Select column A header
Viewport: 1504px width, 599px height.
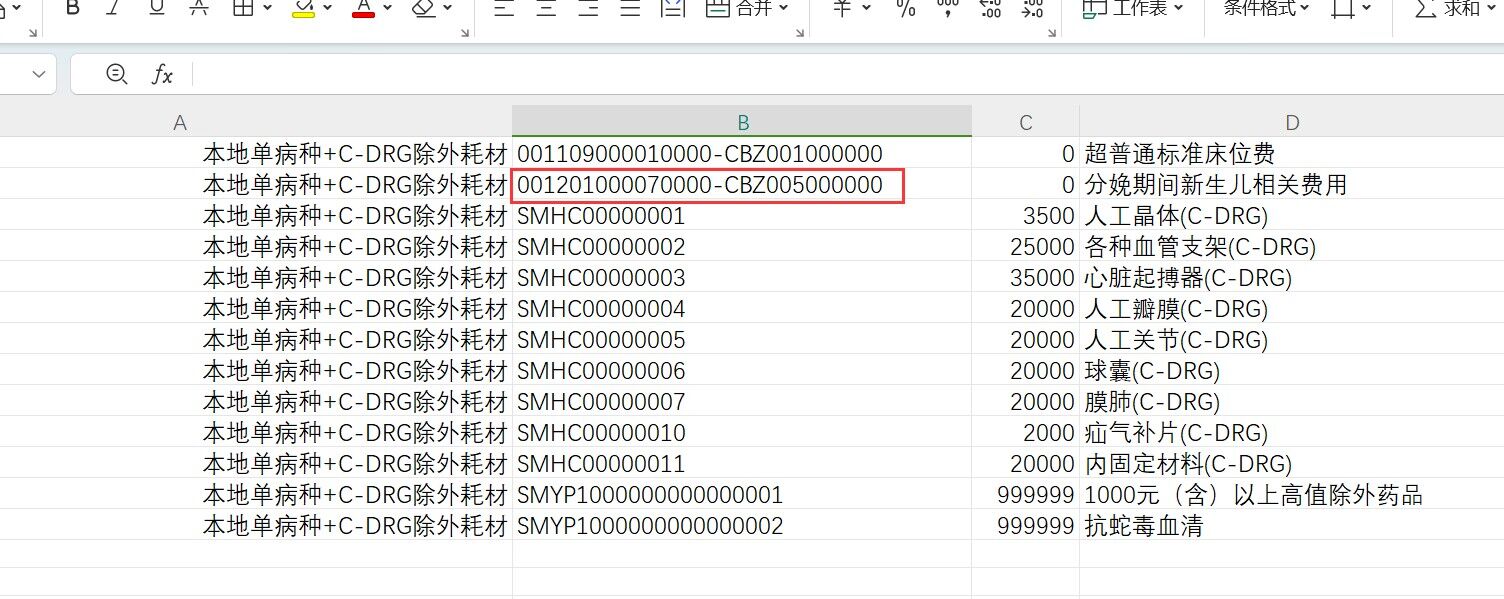tap(180, 122)
